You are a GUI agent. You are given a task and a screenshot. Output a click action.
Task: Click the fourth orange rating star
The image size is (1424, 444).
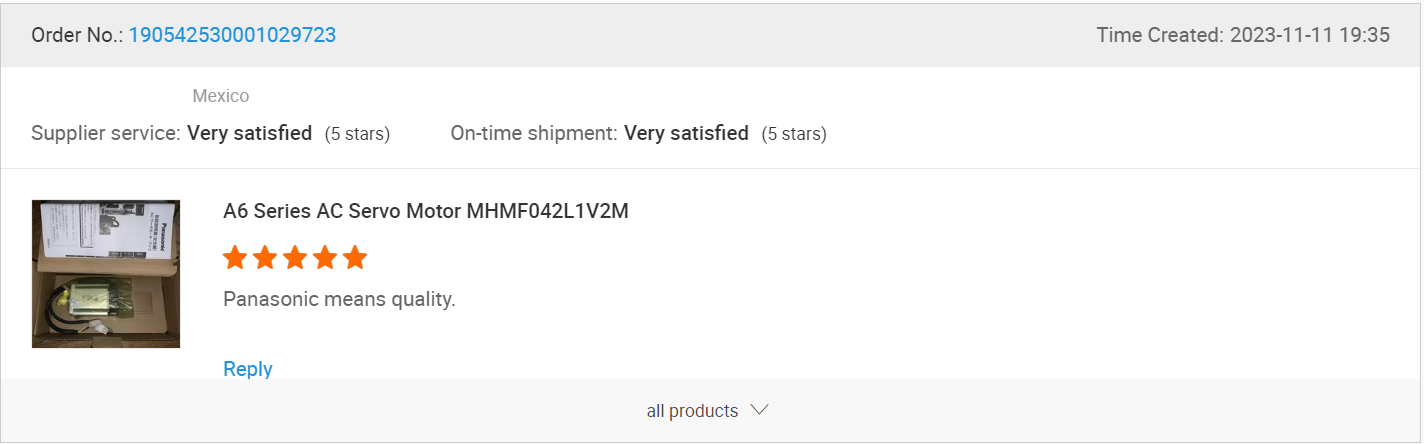pos(325,258)
